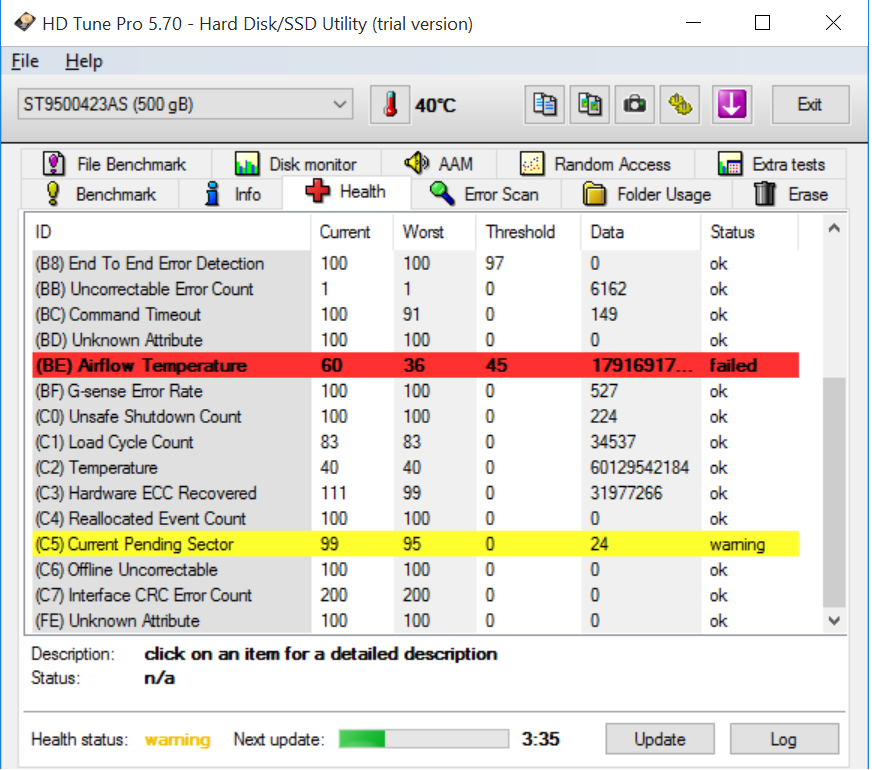
Task: Select the (C5) Current Pending Sector row
Action: tap(416, 544)
